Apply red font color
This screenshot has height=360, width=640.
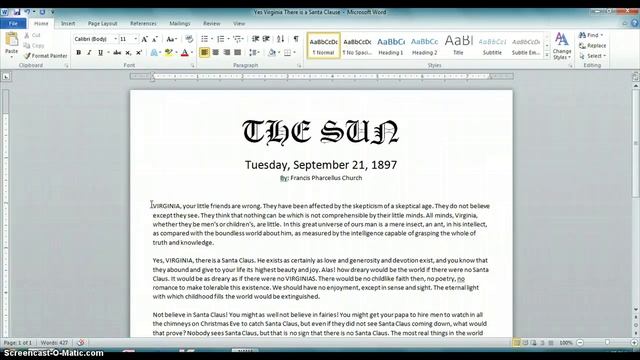click(x=184, y=53)
